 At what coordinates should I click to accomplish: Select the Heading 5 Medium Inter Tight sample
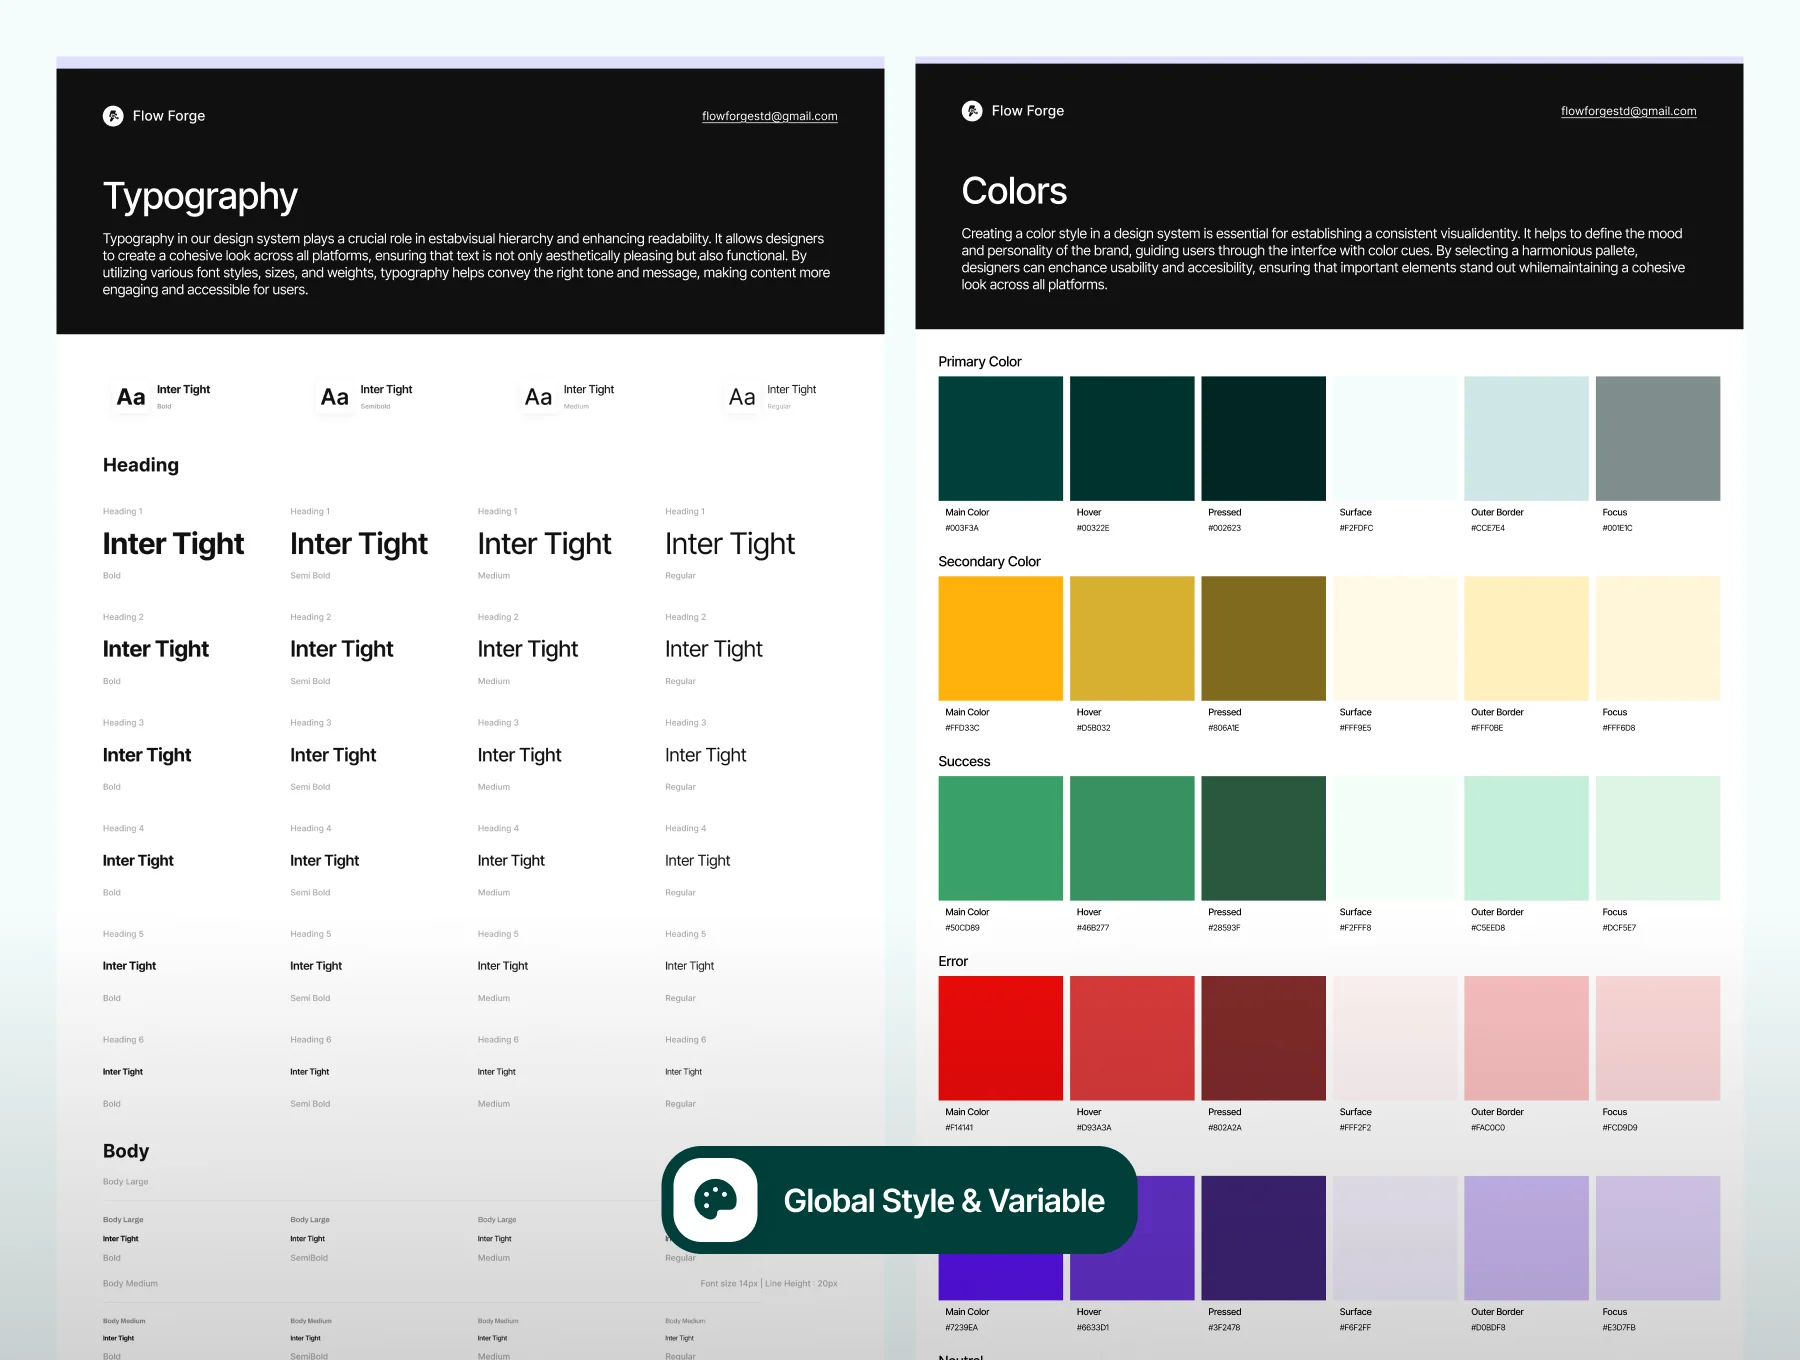coord(503,966)
